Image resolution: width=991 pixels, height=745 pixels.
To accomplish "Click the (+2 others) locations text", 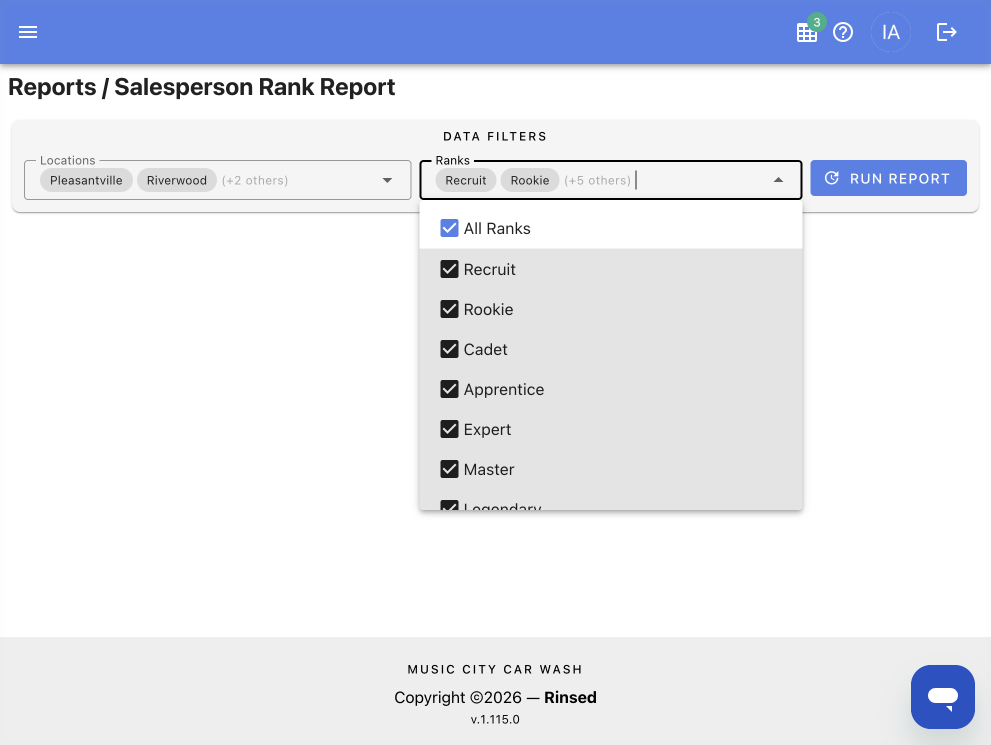I will 255,181.
